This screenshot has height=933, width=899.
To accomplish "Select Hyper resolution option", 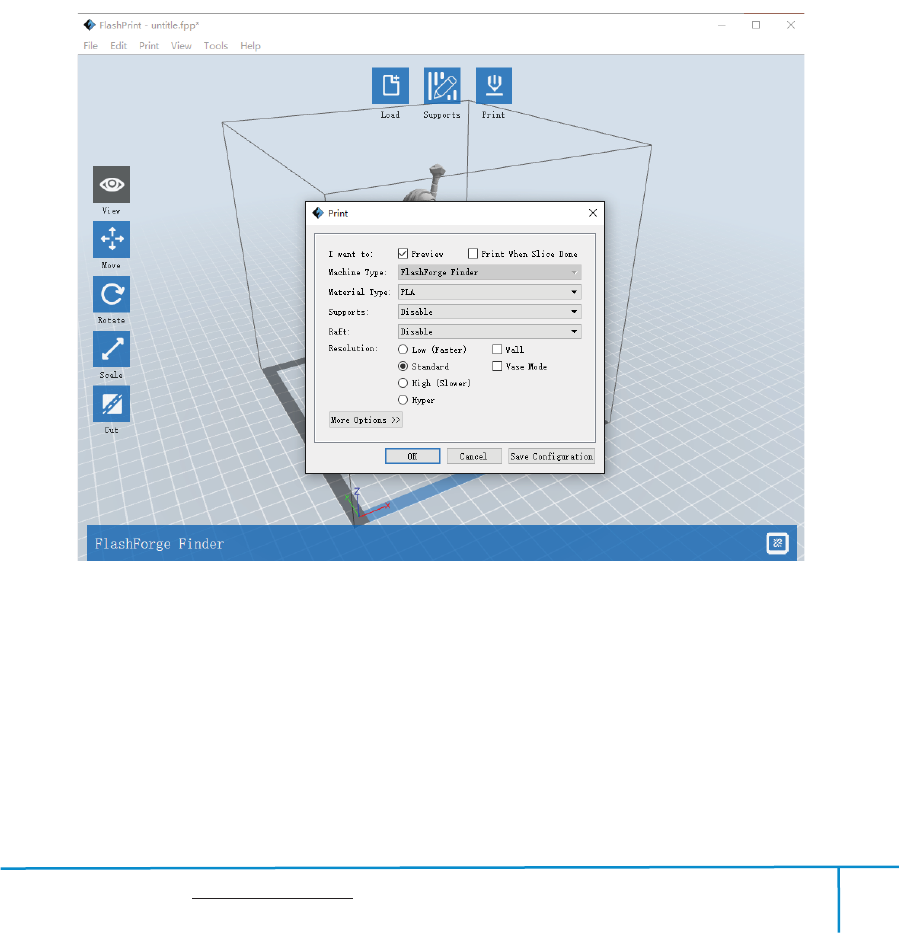I will click(403, 400).
